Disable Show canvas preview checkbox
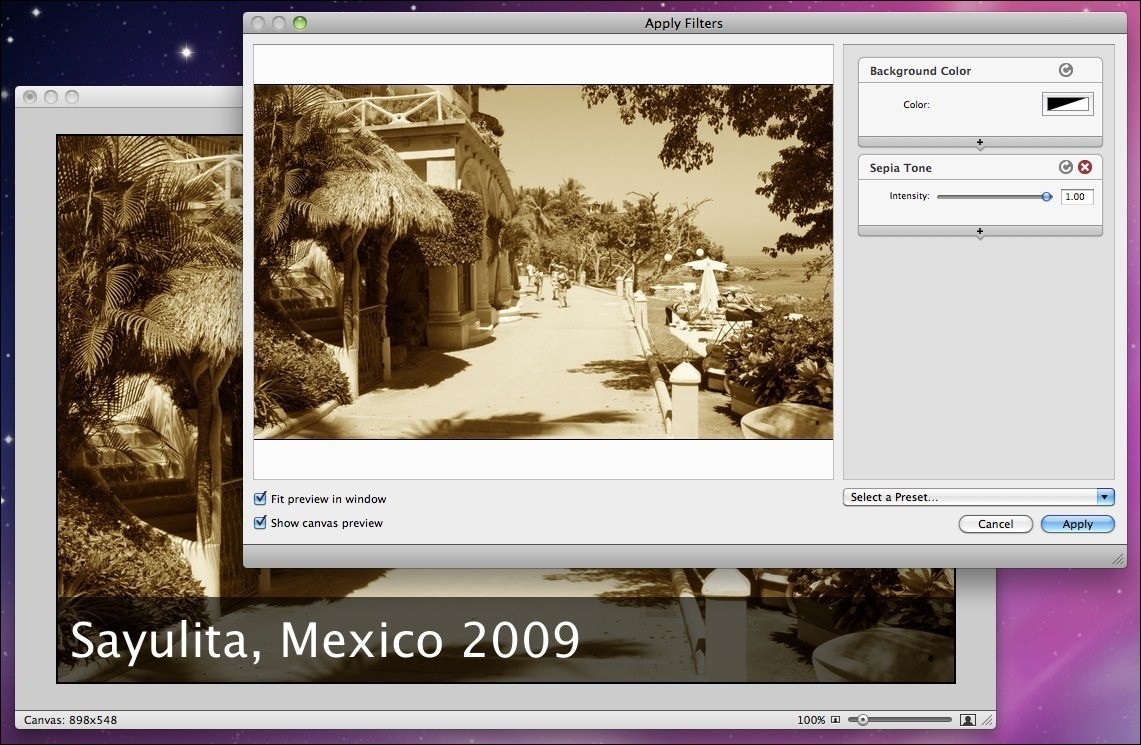 click(x=261, y=523)
